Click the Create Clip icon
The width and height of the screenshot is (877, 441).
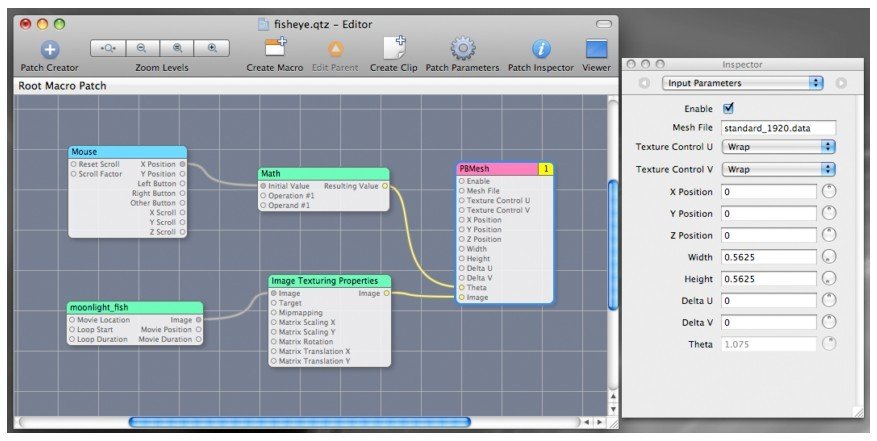[x=395, y=48]
